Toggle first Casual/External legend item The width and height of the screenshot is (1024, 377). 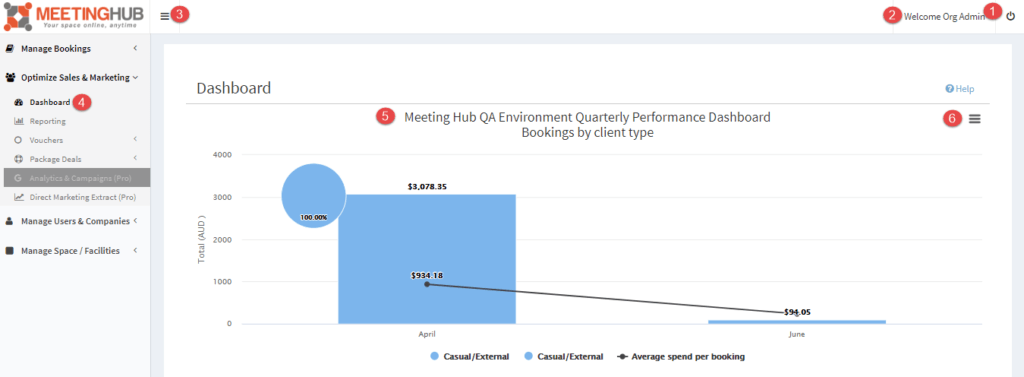(470, 357)
